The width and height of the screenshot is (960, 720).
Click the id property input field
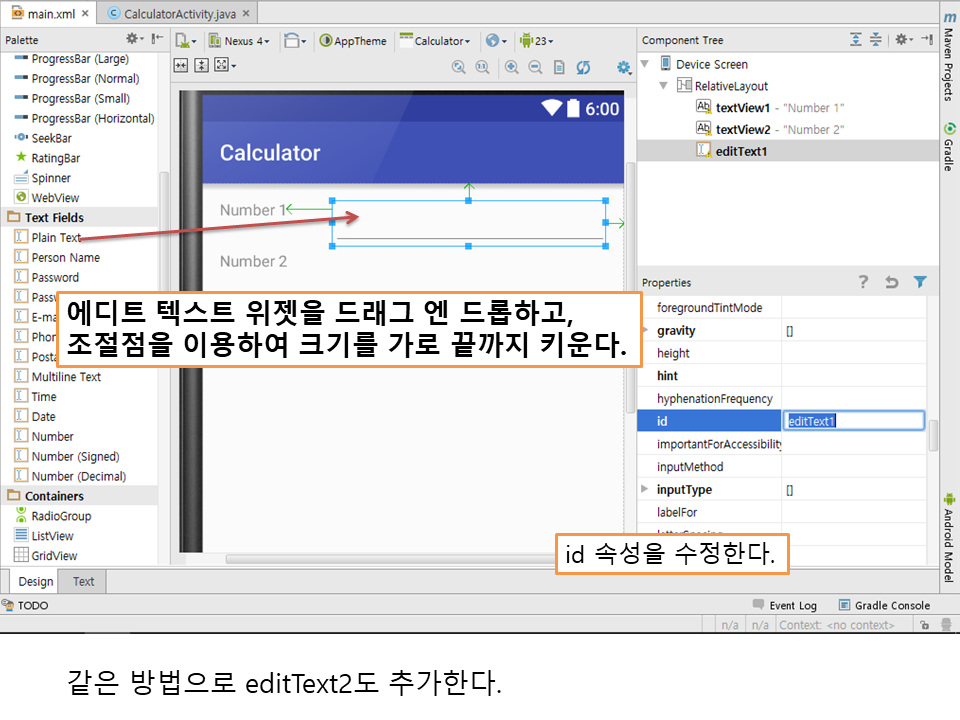point(854,421)
